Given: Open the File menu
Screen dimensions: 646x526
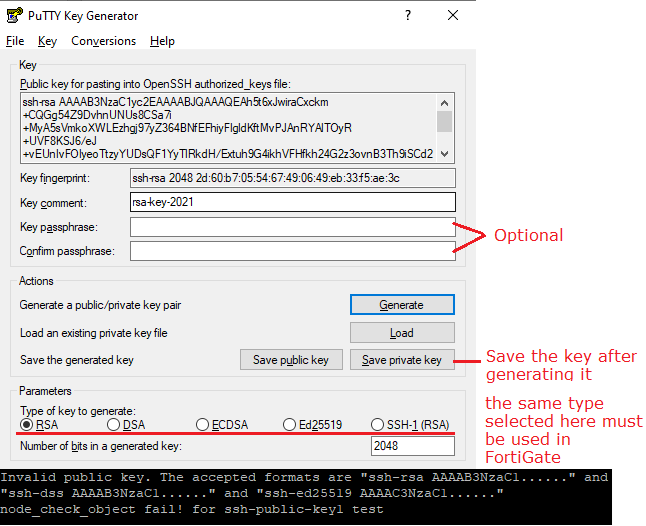Looking at the screenshot, I should point(15,41).
